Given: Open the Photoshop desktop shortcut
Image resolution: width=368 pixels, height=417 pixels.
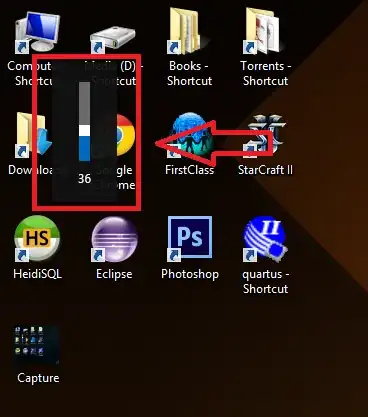Looking at the screenshot, I should click(x=189, y=239).
